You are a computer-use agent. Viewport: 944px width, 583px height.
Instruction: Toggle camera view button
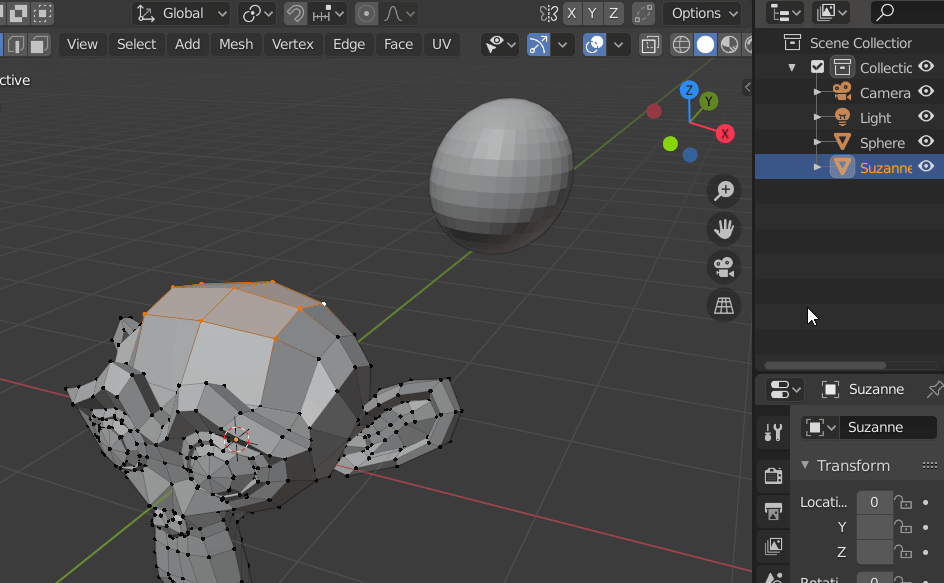(x=724, y=267)
